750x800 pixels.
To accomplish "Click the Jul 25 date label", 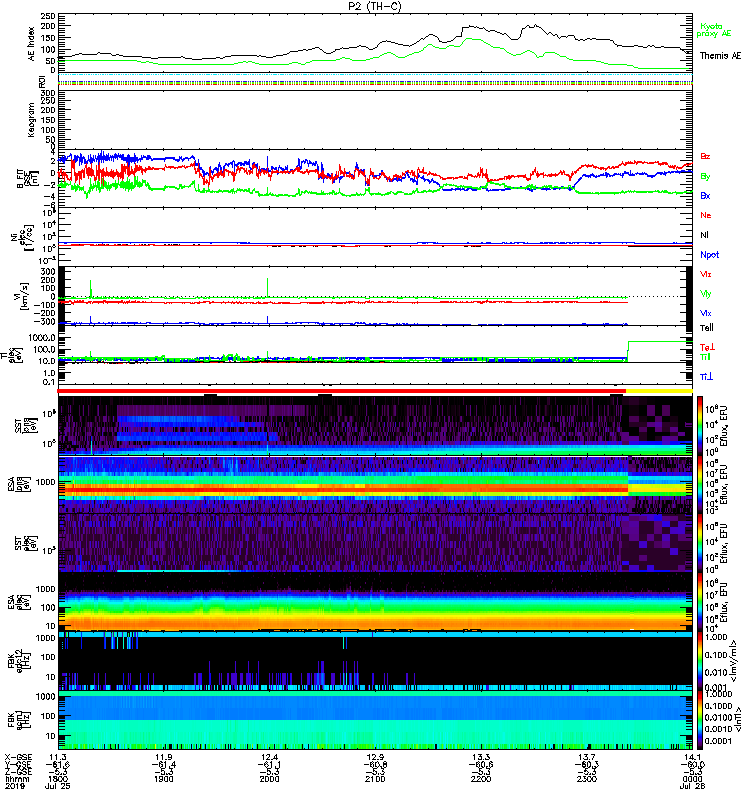I will pyautogui.click(x=58, y=786).
